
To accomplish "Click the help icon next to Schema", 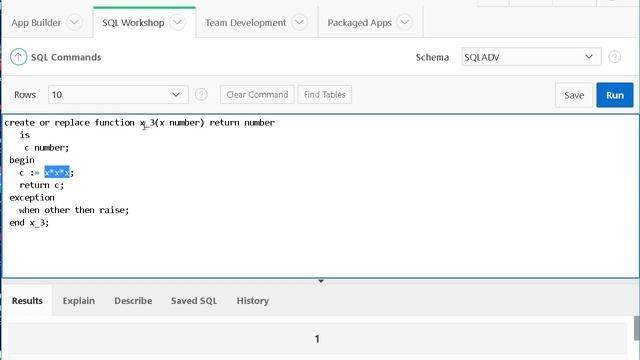I will coord(614,57).
